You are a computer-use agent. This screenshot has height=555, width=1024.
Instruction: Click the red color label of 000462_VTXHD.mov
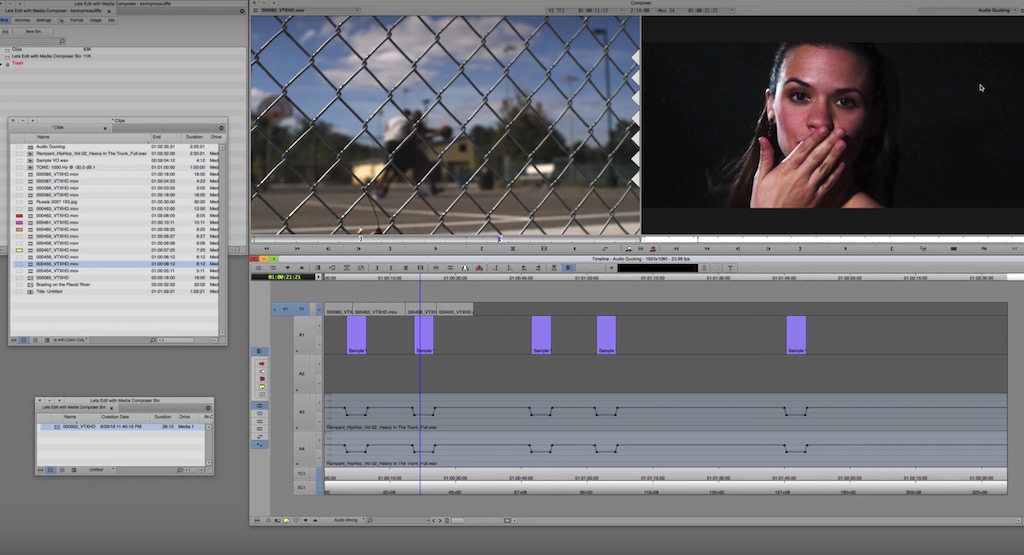[19, 215]
